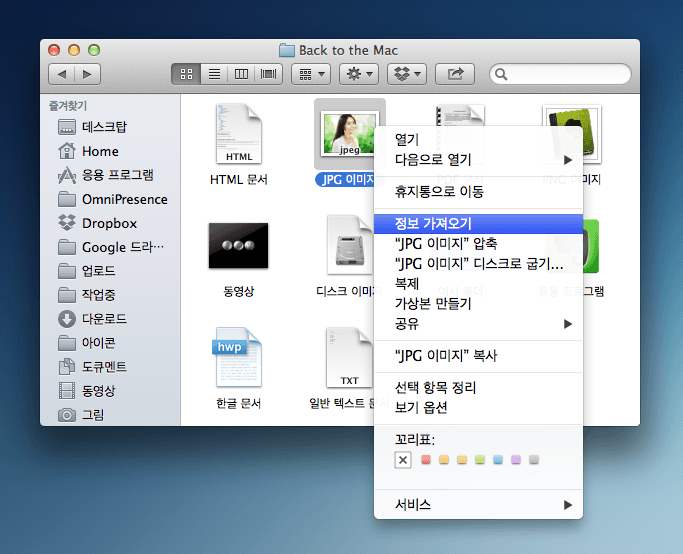Choose "JPG 이미지" 압축 menu item
This screenshot has width=683, height=554.
[478, 243]
